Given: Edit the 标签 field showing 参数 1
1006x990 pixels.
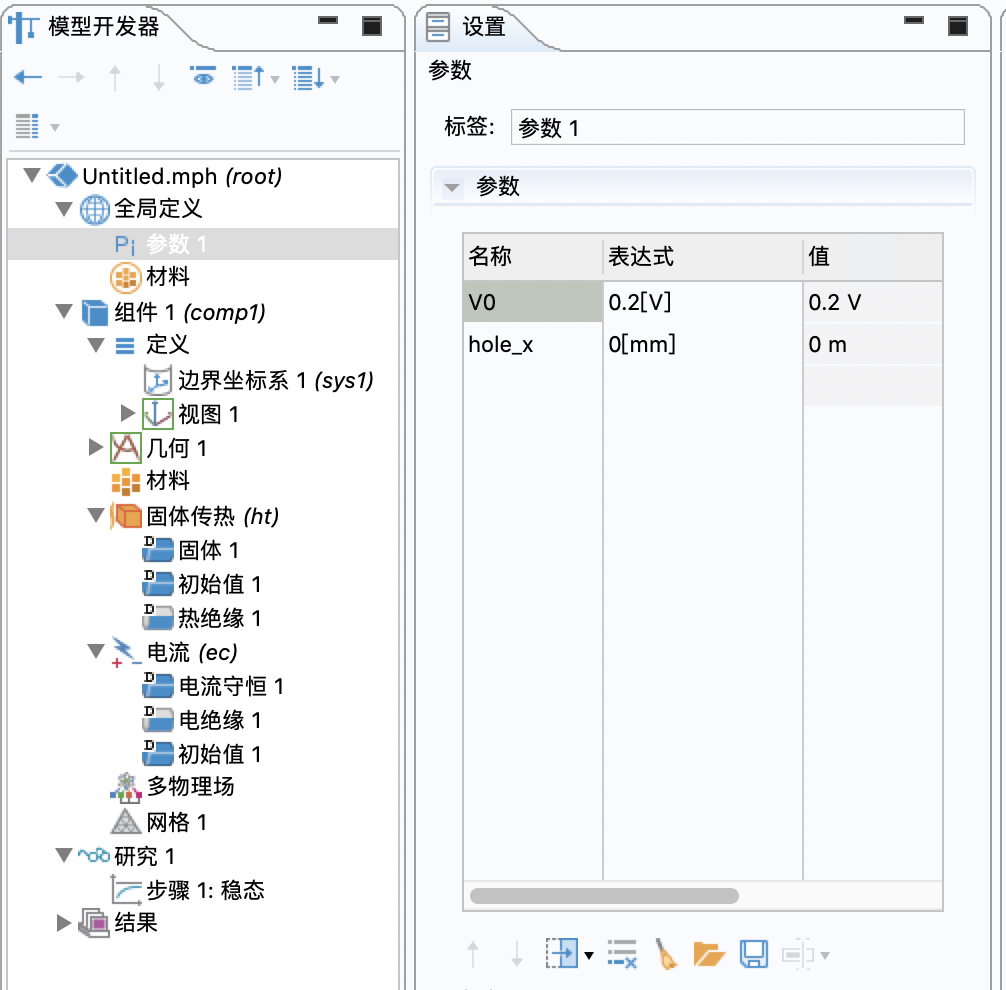Looking at the screenshot, I should click(x=737, y=127).
